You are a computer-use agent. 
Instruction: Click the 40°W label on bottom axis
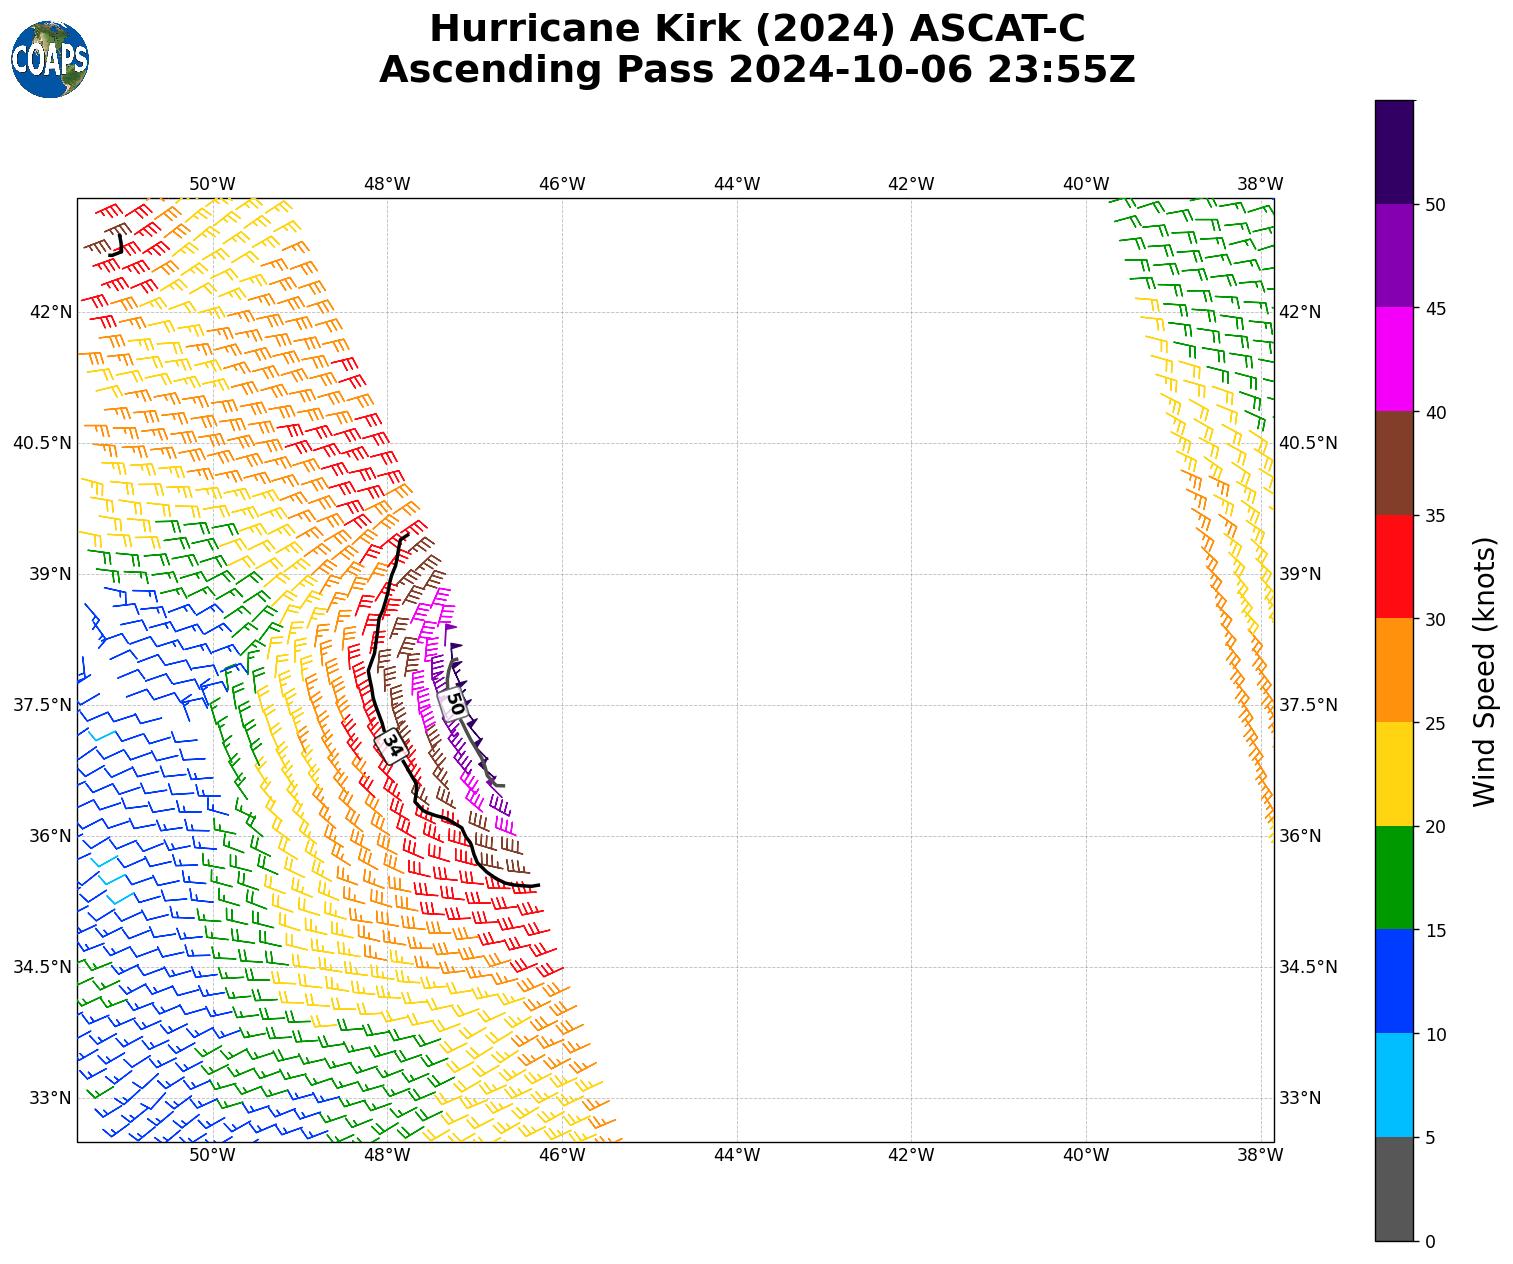coord(1085,1155)
